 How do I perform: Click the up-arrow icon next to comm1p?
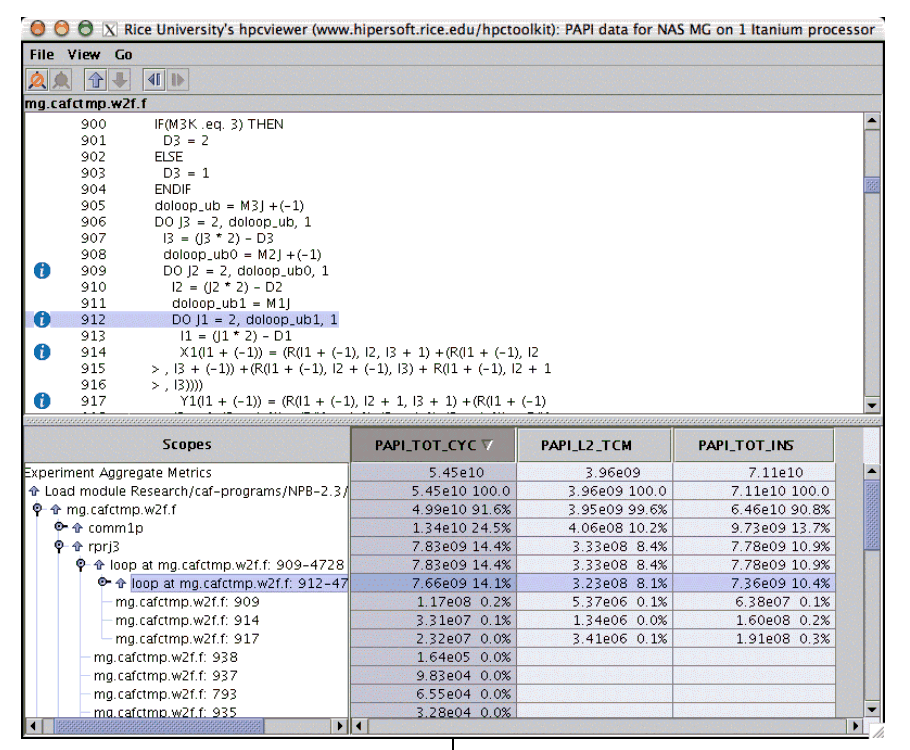click(76, 527)
